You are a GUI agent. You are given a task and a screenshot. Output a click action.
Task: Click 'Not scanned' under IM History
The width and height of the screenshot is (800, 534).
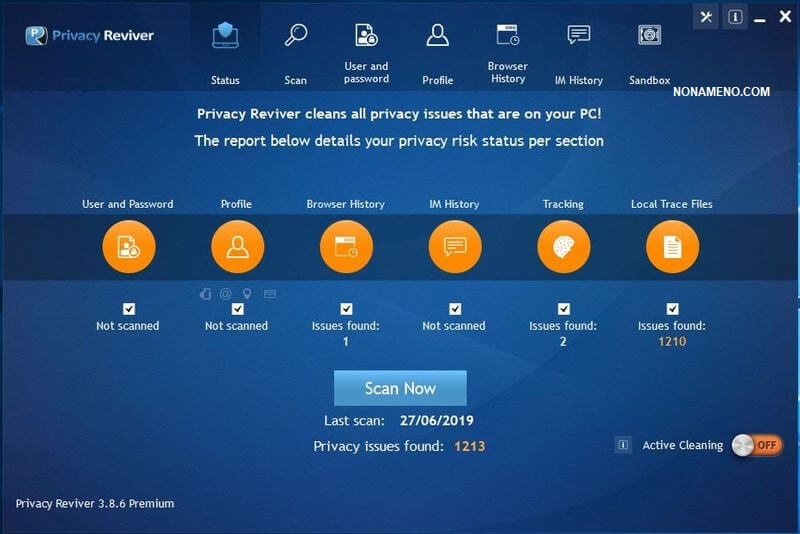[454, 326]
